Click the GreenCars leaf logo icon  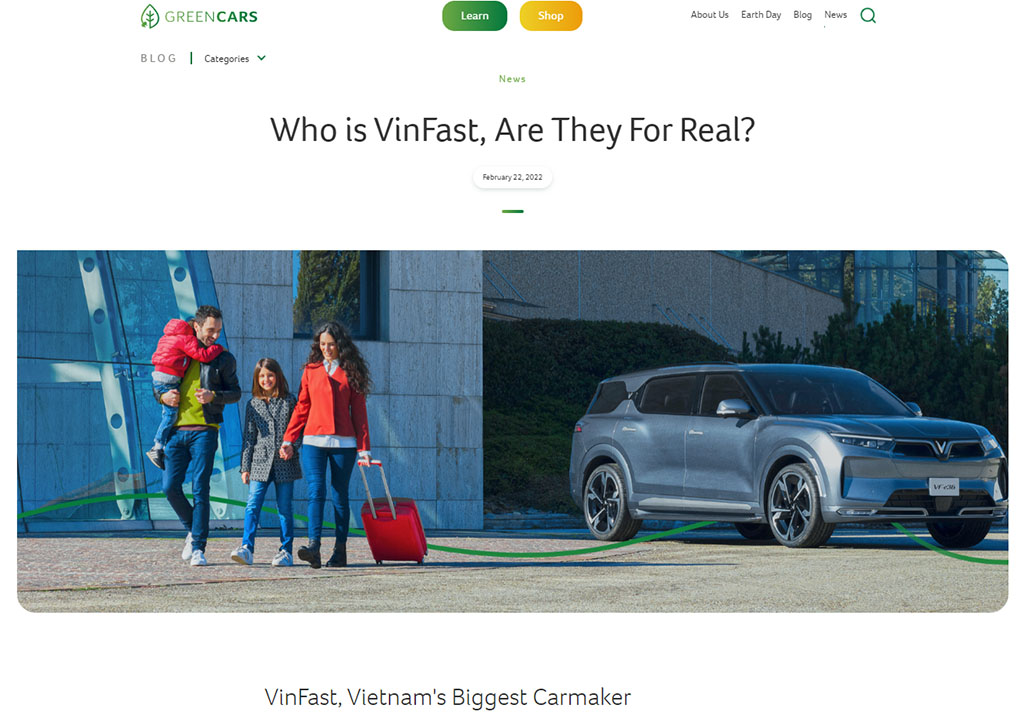point(150,16)
